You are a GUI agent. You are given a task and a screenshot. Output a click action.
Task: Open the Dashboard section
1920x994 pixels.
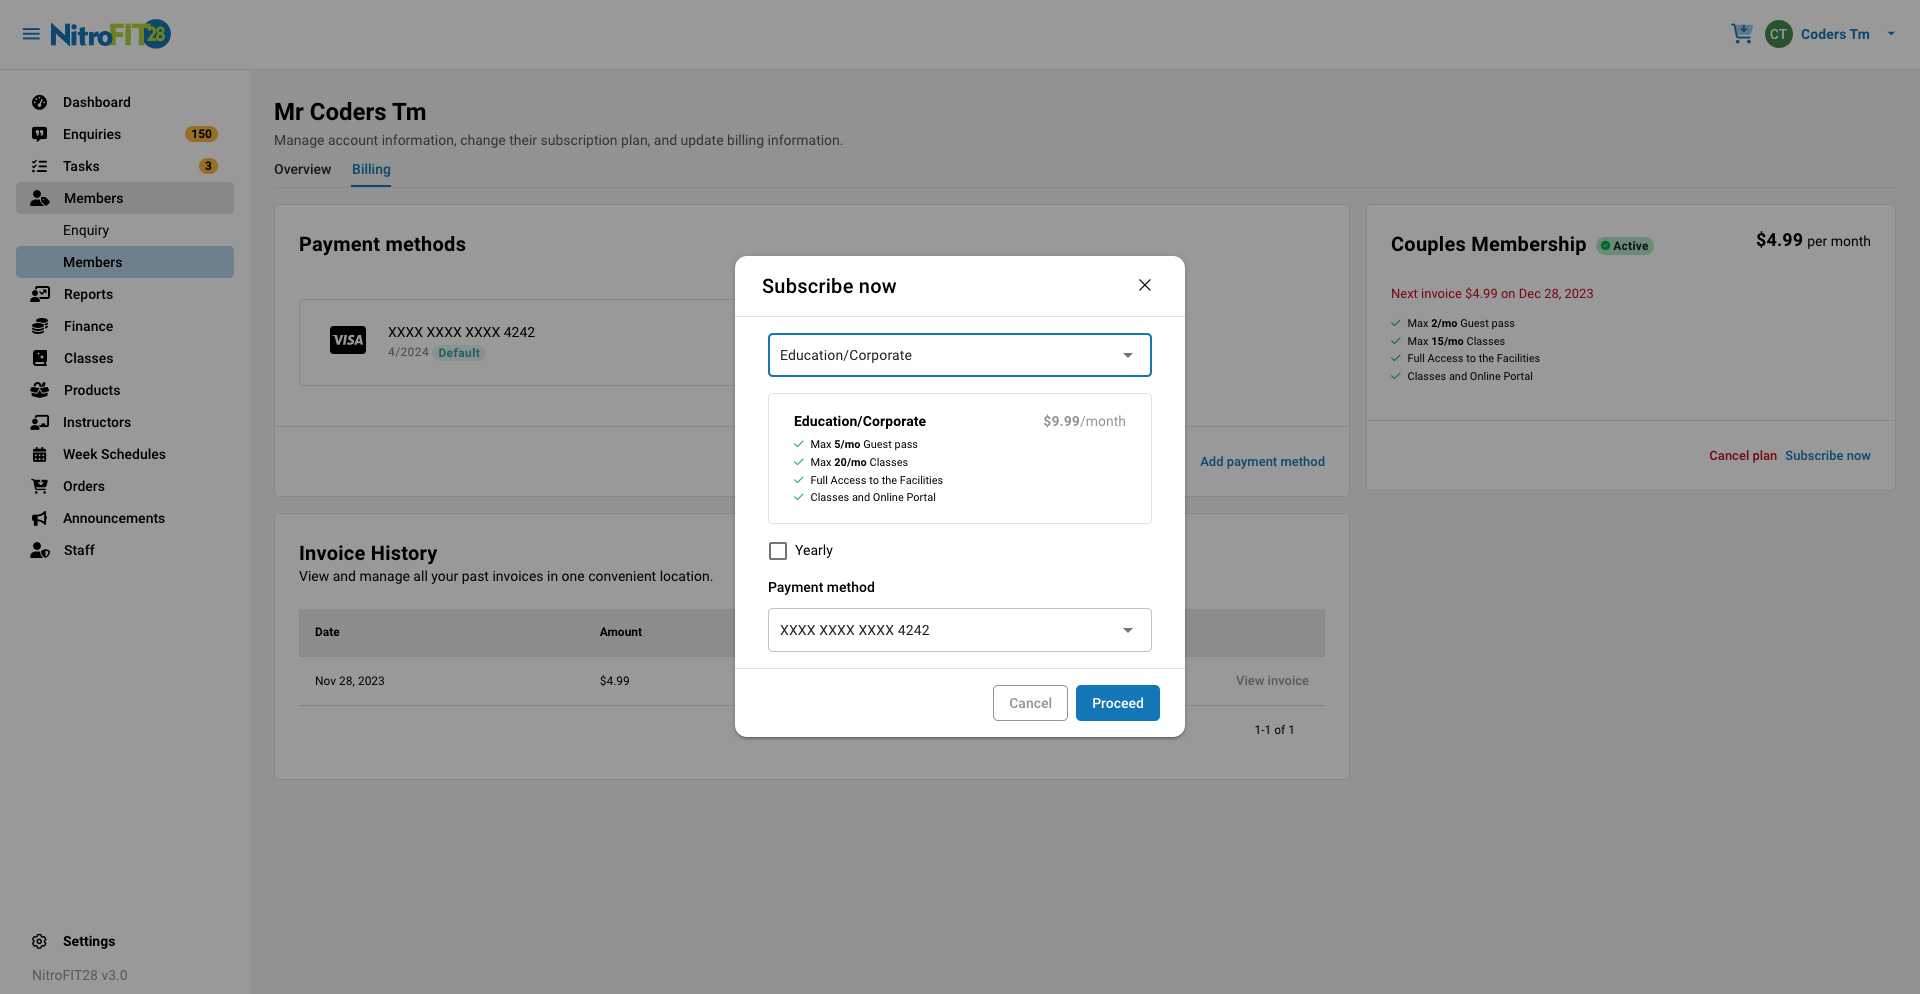[96, 102]
